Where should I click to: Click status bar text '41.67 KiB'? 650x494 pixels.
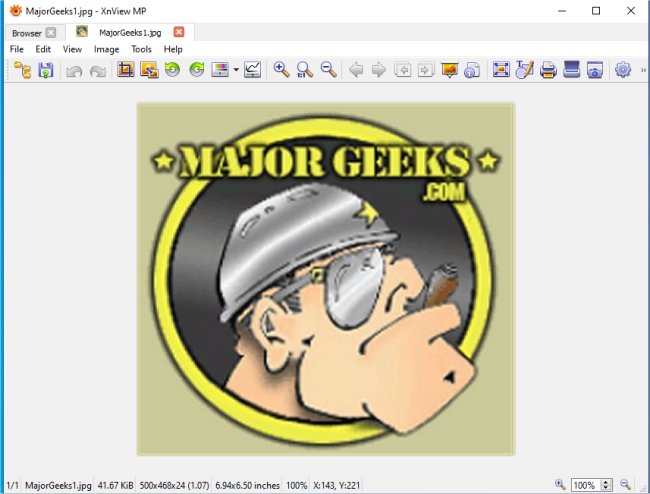[x=116, y=485]
